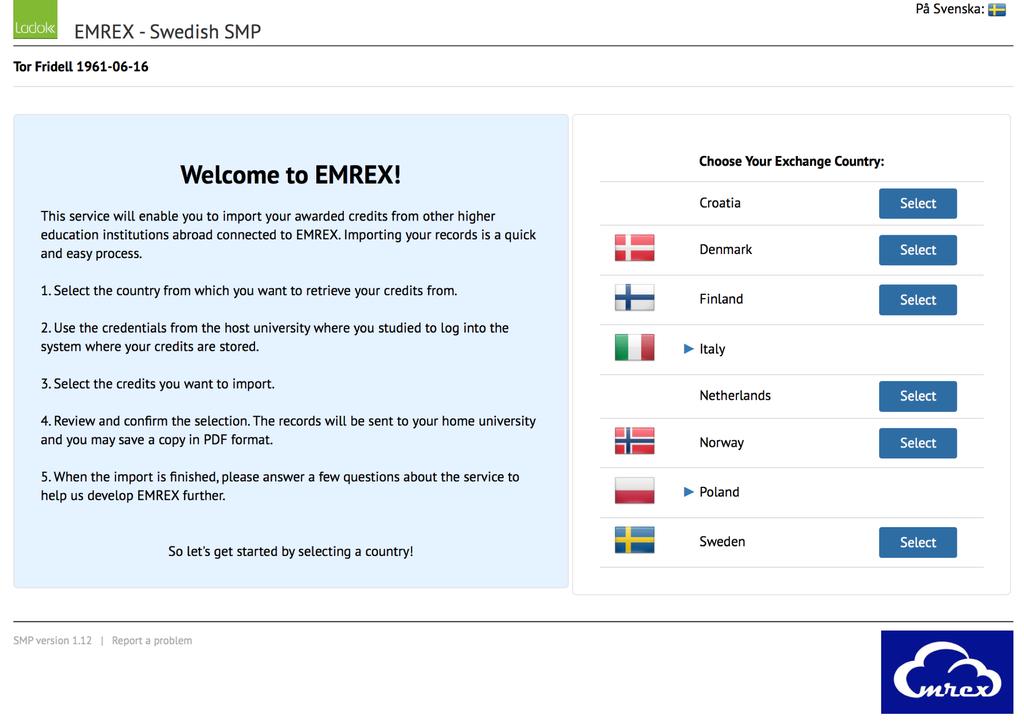Click the Welcome to EMREX! heading

point(291,175)
